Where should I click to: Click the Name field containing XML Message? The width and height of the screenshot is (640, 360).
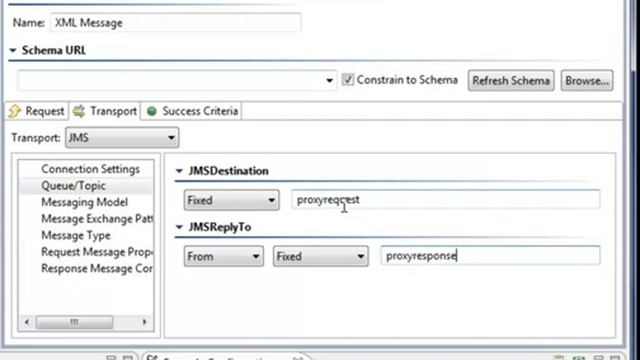click(x=176, y=22)
